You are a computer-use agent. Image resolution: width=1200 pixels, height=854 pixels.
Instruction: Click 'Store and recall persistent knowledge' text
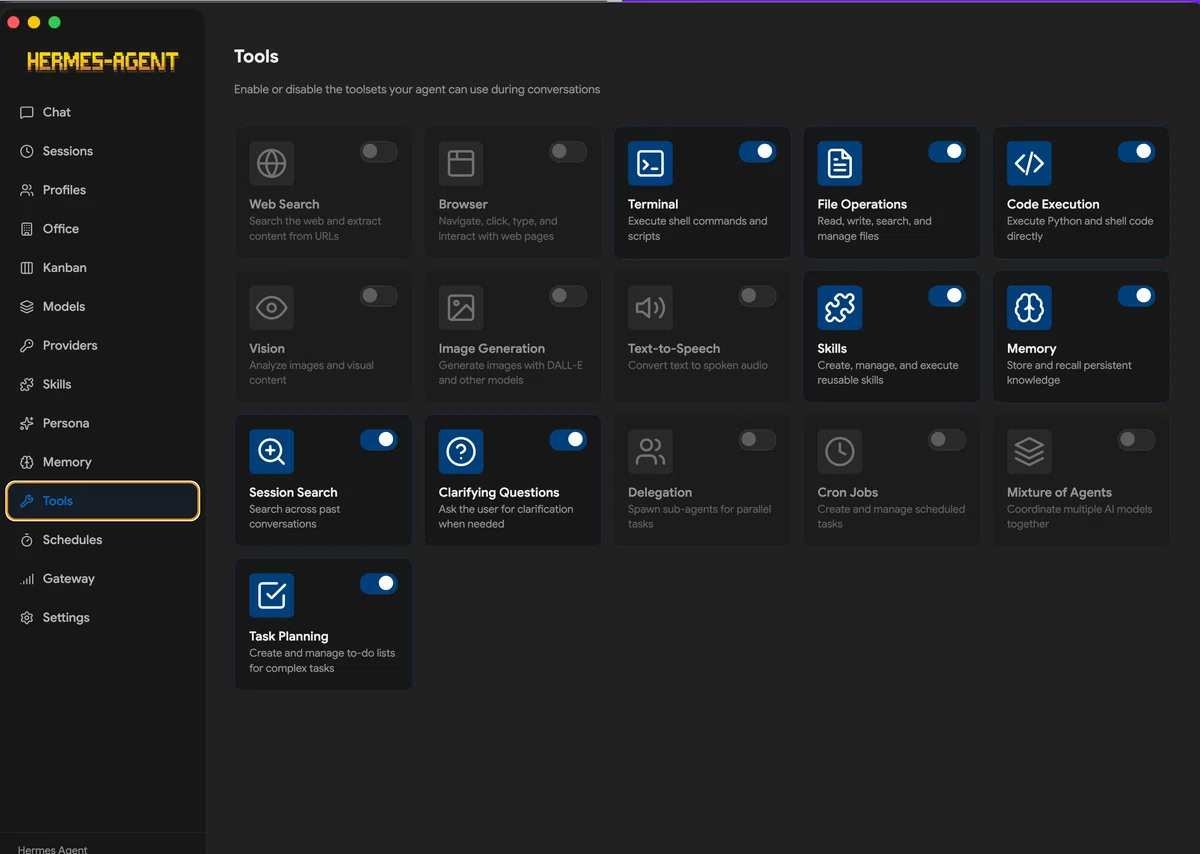tap(1069, 373)
